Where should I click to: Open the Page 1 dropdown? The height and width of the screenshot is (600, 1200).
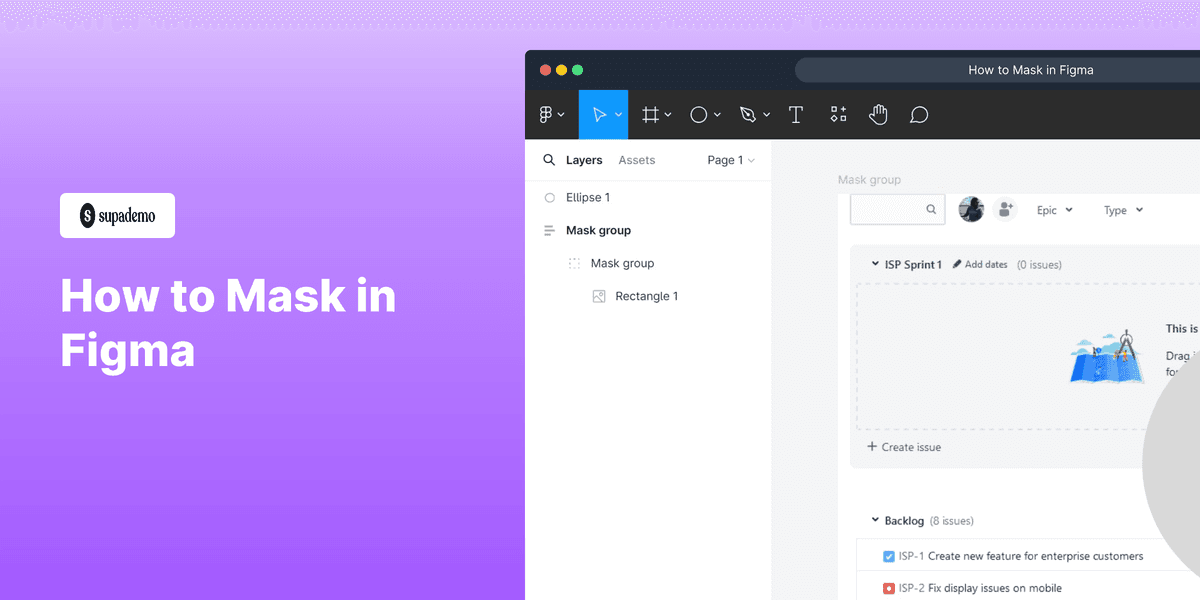pyautogui.click(x=731, y=160)
